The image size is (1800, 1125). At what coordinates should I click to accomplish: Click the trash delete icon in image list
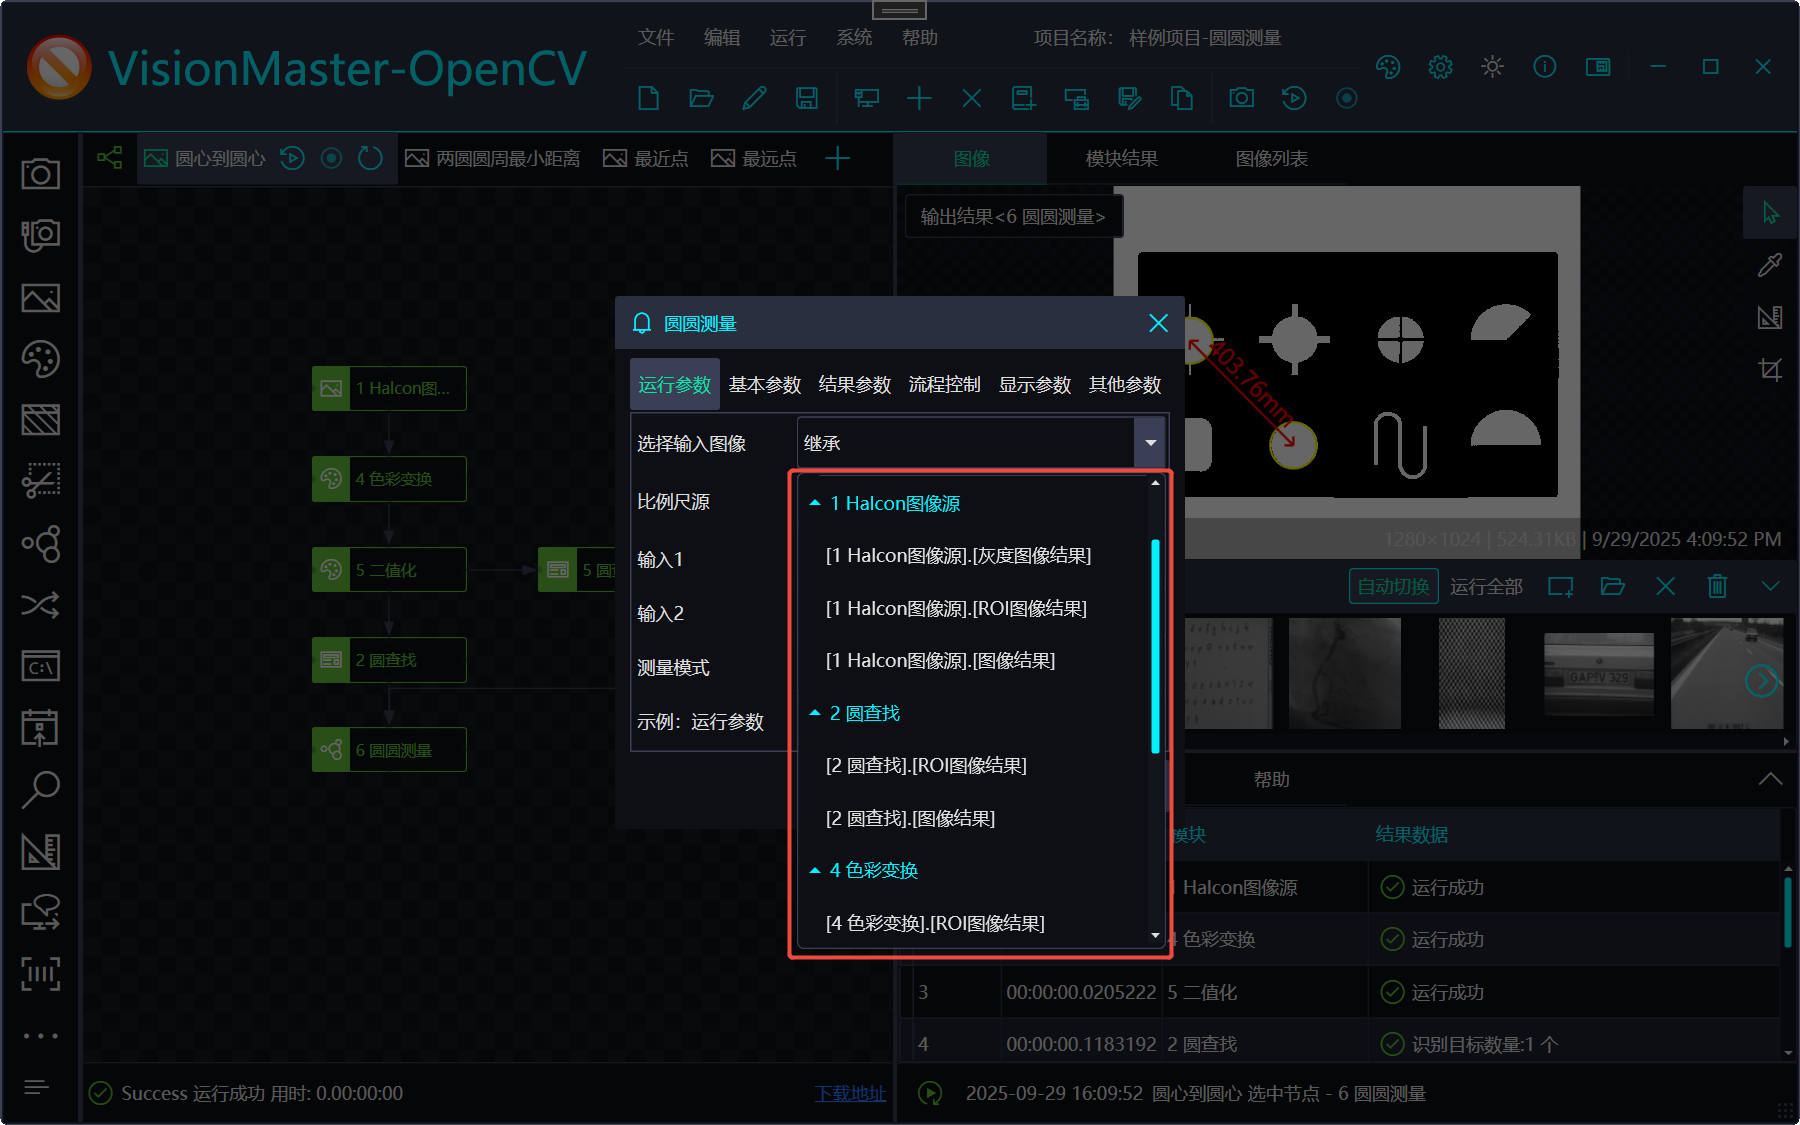1717,586
